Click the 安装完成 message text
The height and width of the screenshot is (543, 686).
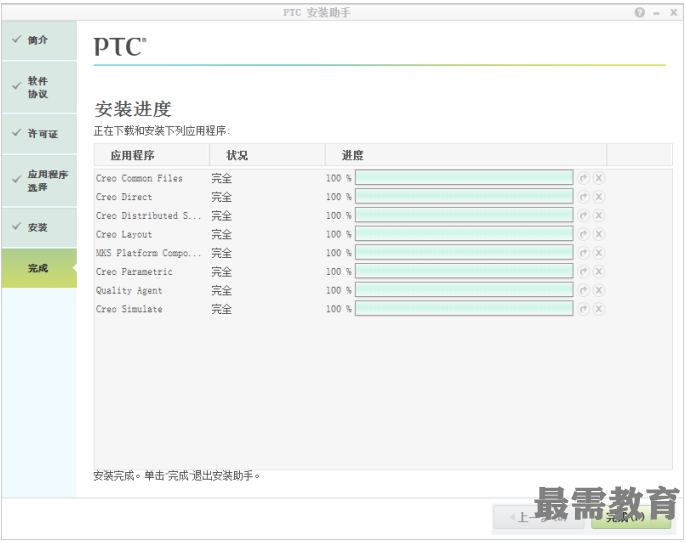[176, 476]
